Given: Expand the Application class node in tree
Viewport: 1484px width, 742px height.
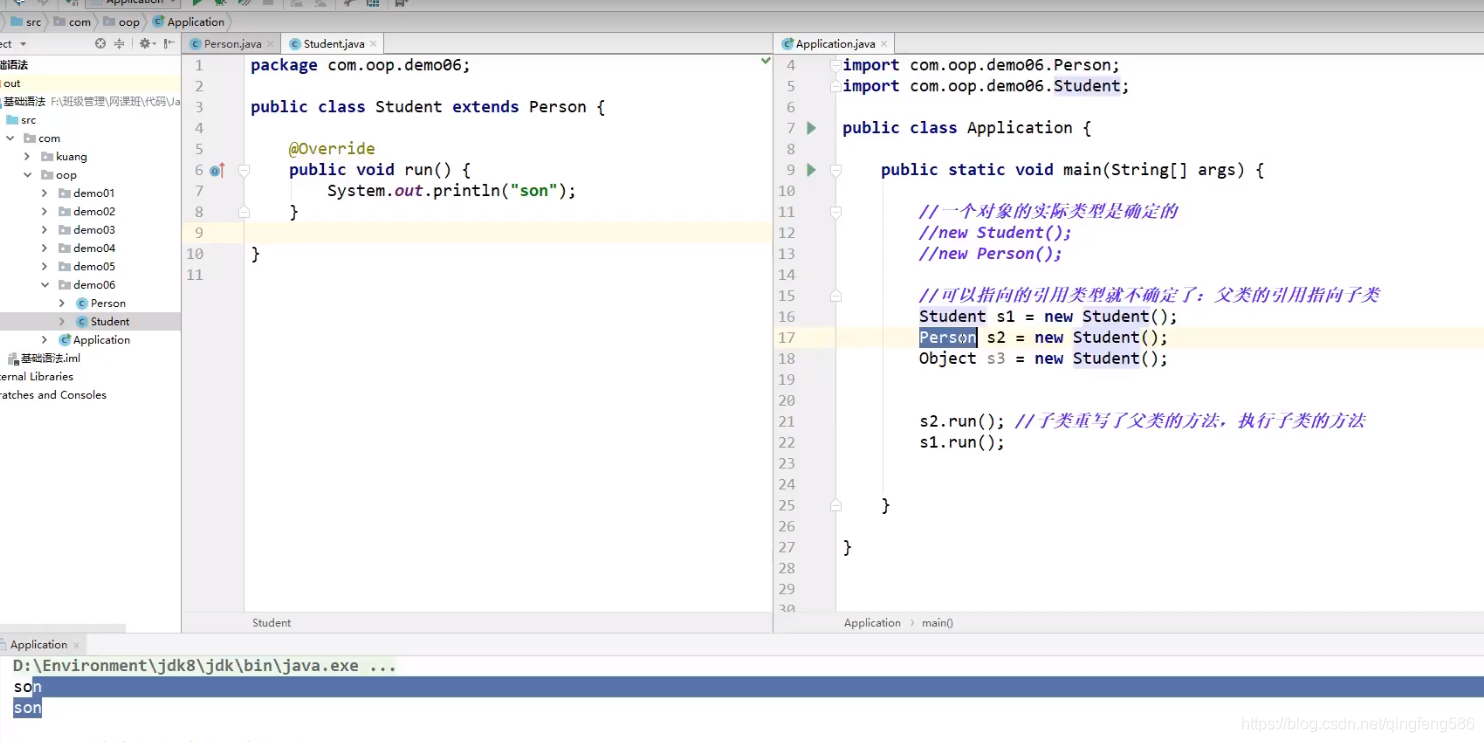Looking at the screenshot, I should coord(44,340).
